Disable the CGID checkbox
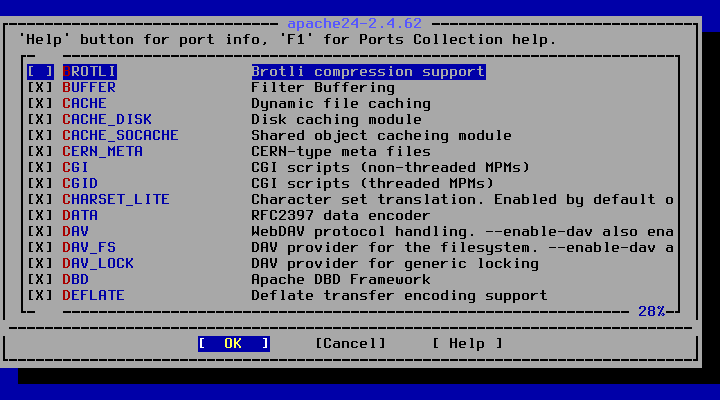Screen dimensions: 720x400 40,184
